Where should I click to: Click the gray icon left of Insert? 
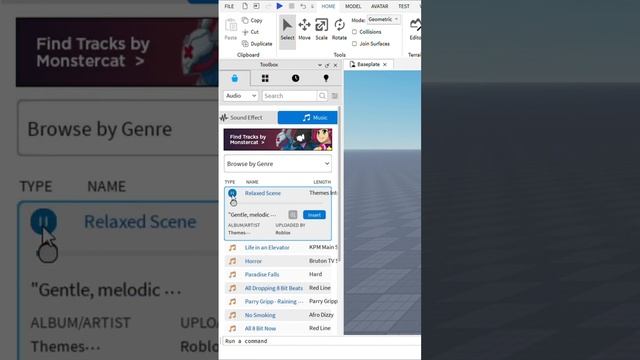pyautogui.click(x=293, y=215)
